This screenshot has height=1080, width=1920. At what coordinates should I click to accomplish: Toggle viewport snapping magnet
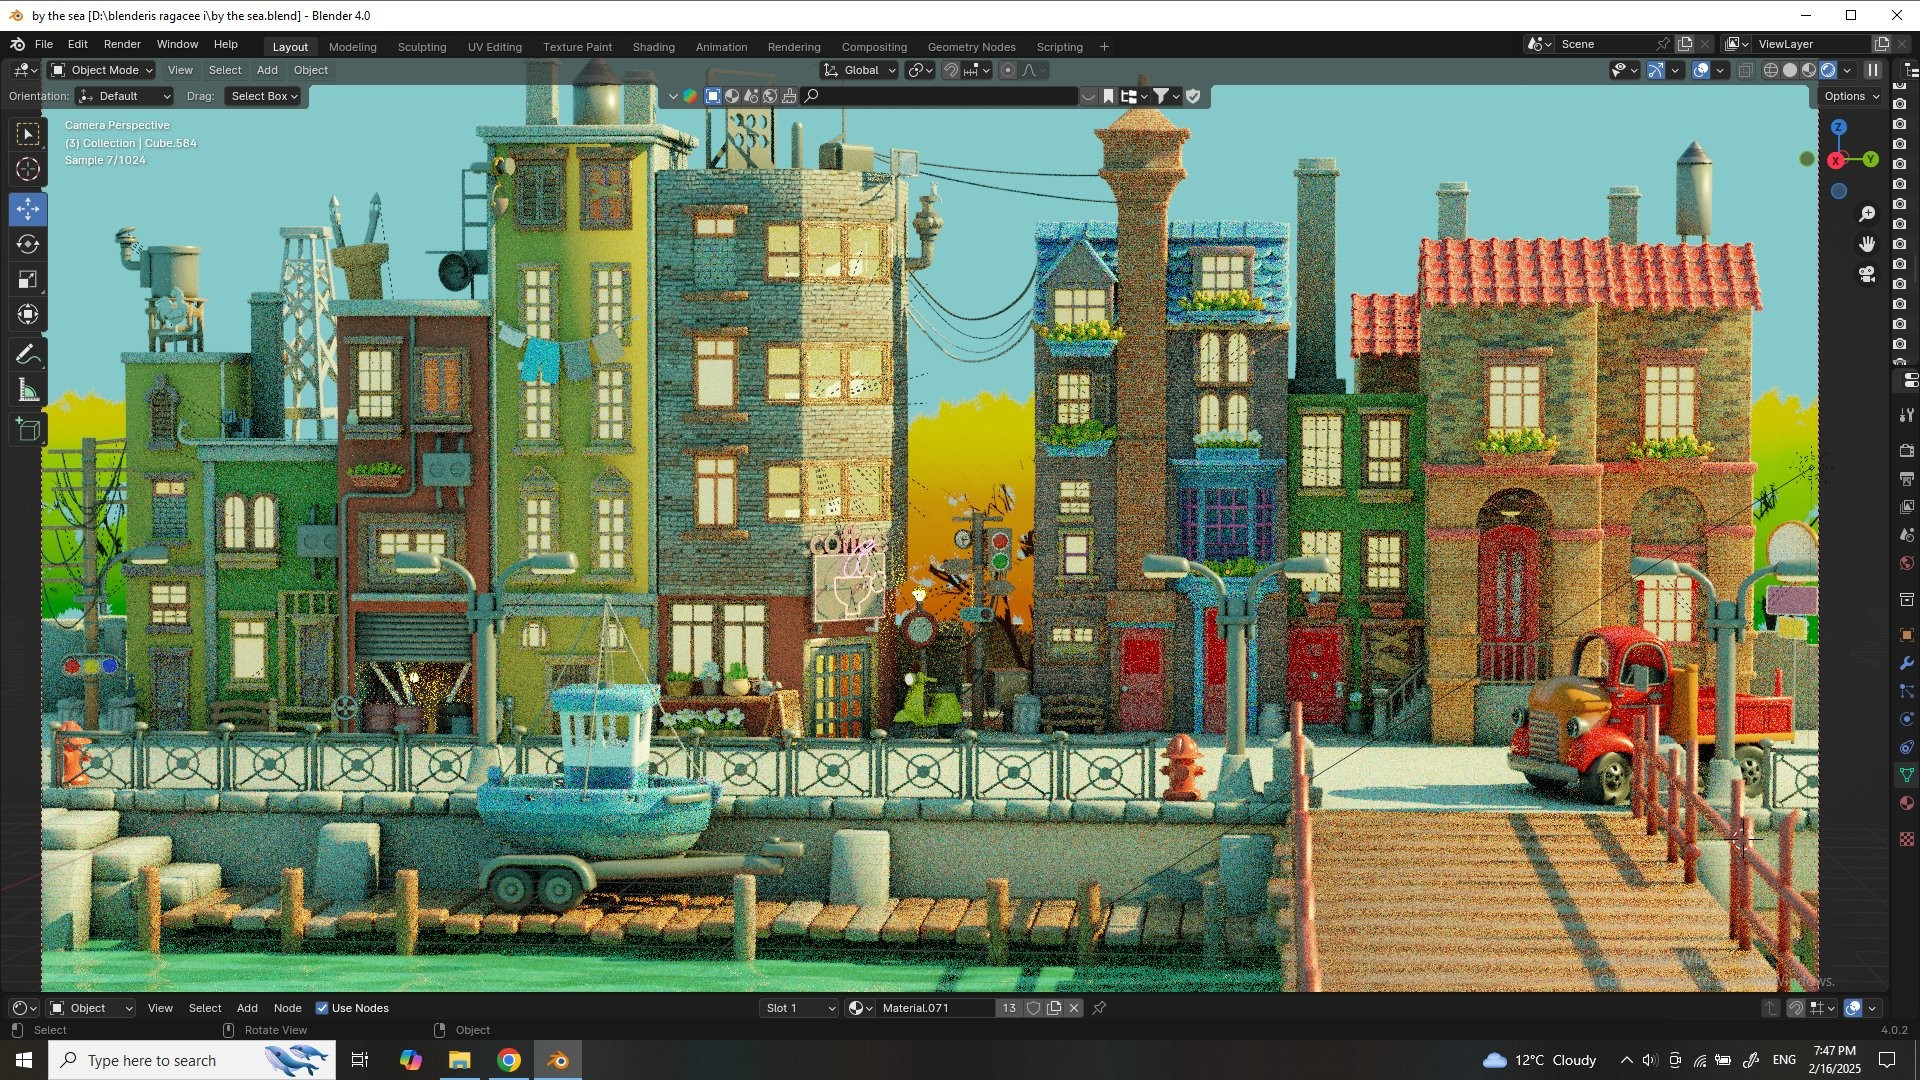coord(951,70)
